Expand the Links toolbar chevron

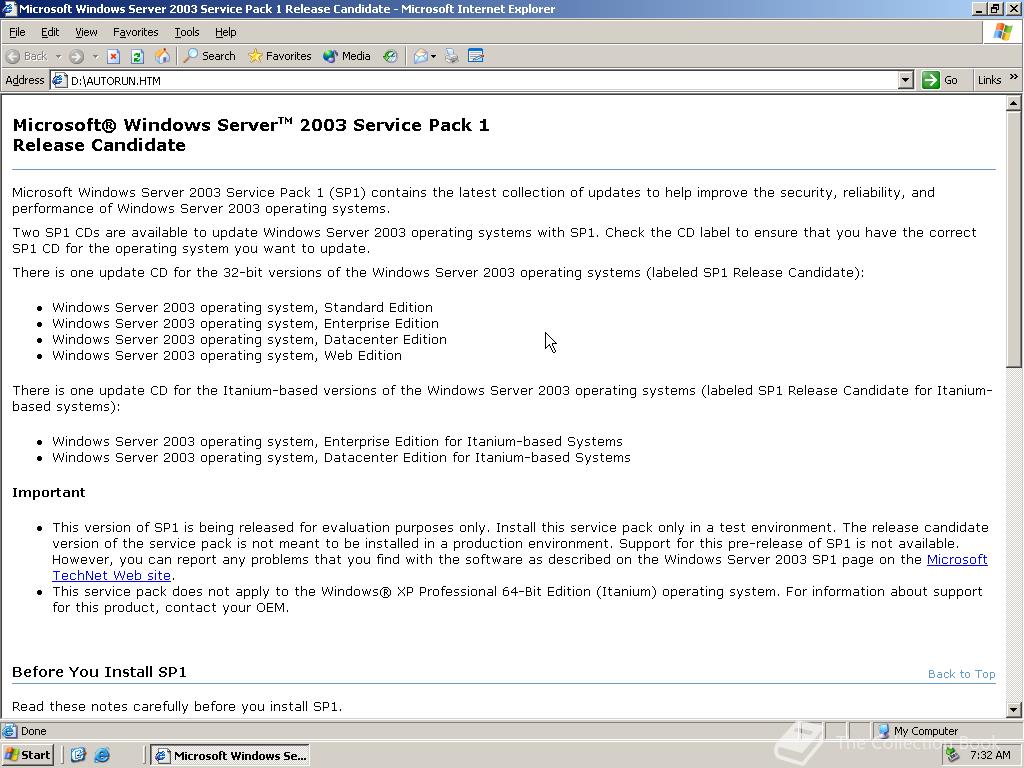tap(1014, 77)
